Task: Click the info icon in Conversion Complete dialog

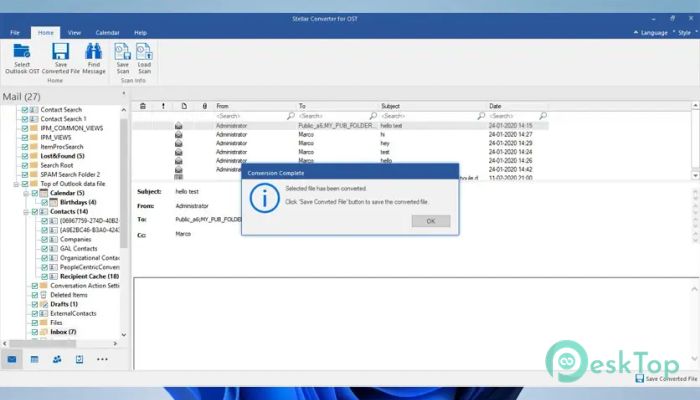Action: (x=264, y=198)
